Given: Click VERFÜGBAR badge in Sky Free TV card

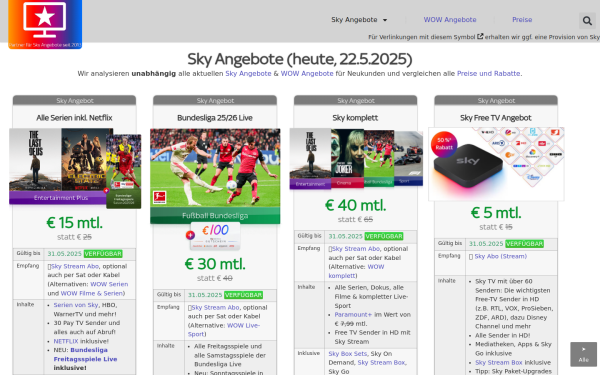Looking at the screenshot, I should pyautogui.click(x=524, y=244).
